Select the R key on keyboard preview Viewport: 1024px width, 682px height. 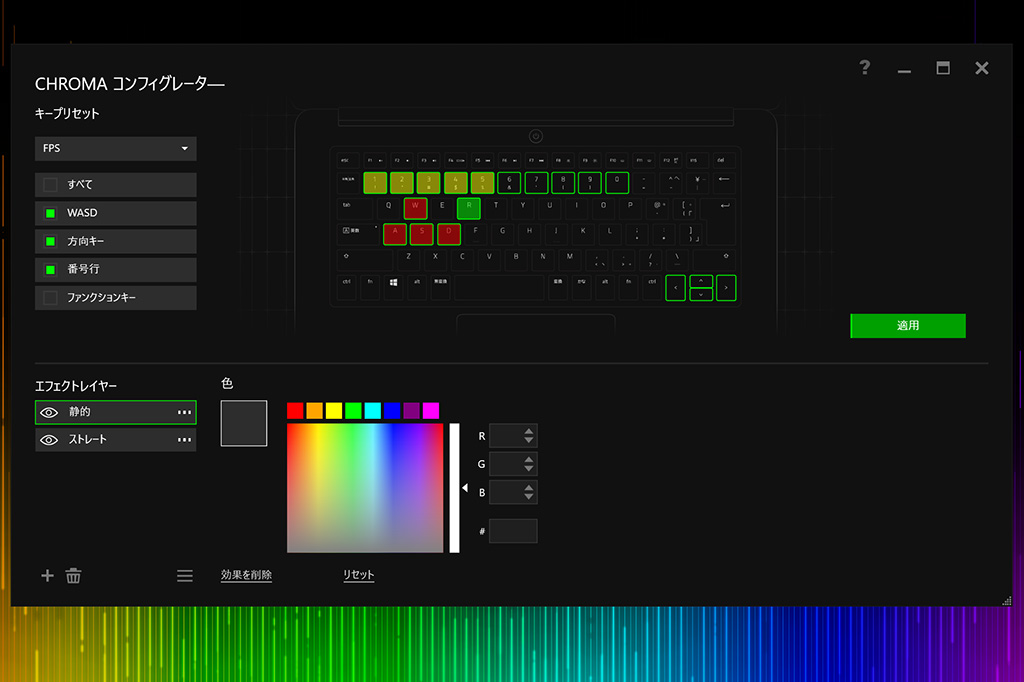pyautogui.click(x=469, y=208)
